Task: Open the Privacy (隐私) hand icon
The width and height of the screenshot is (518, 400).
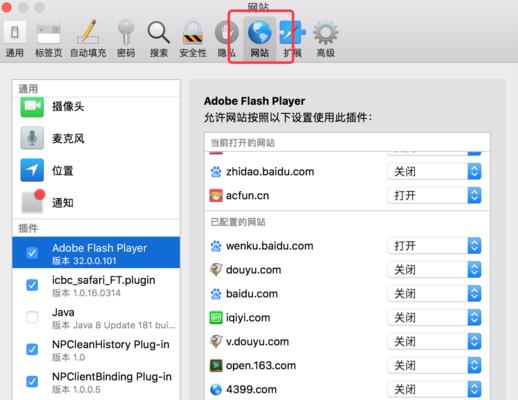Action: click(x=226, y=33)
